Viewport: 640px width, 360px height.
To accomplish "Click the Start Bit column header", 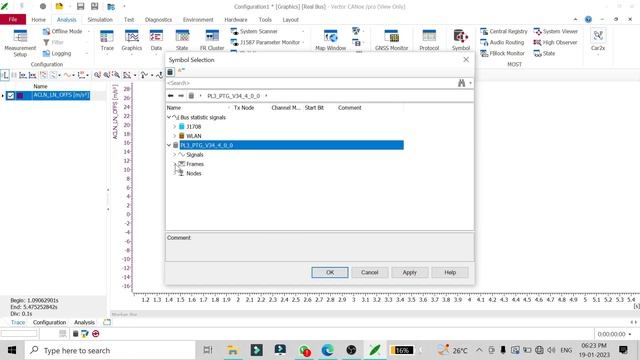I will point(314,108).
